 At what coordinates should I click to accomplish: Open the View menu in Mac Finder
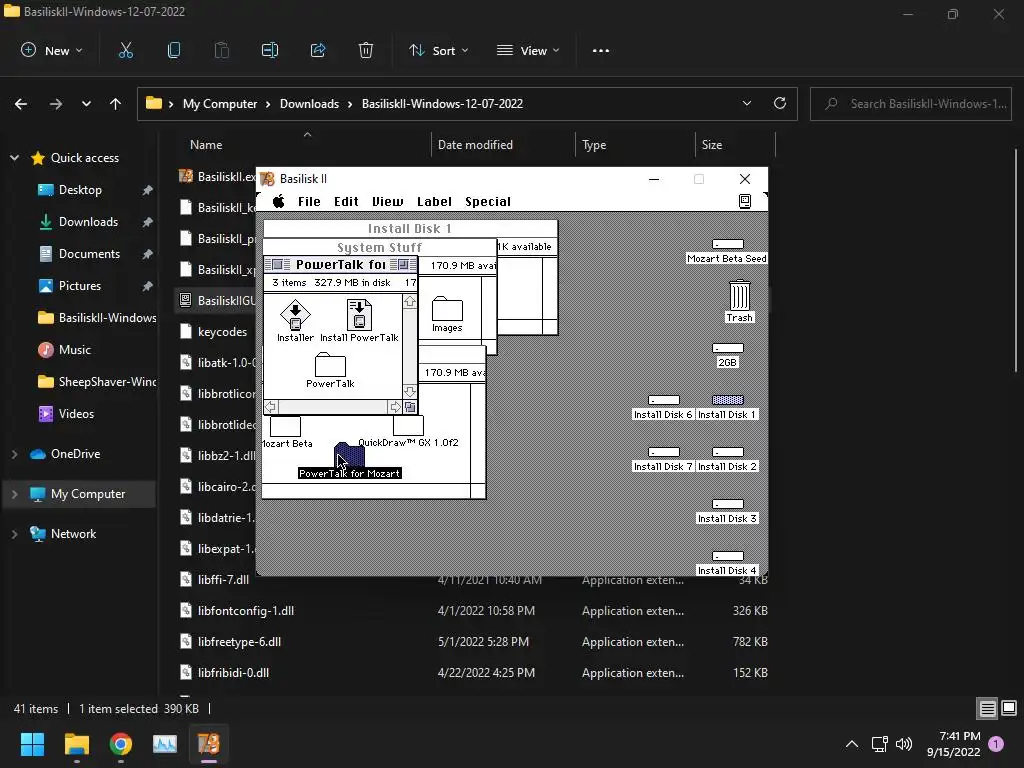(x=387, y=201)
